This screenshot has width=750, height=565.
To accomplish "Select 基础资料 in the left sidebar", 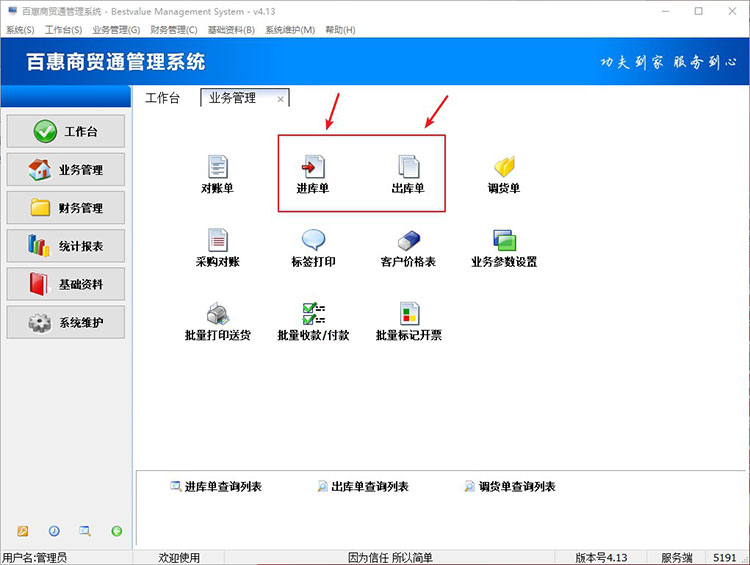I will 66,284.
